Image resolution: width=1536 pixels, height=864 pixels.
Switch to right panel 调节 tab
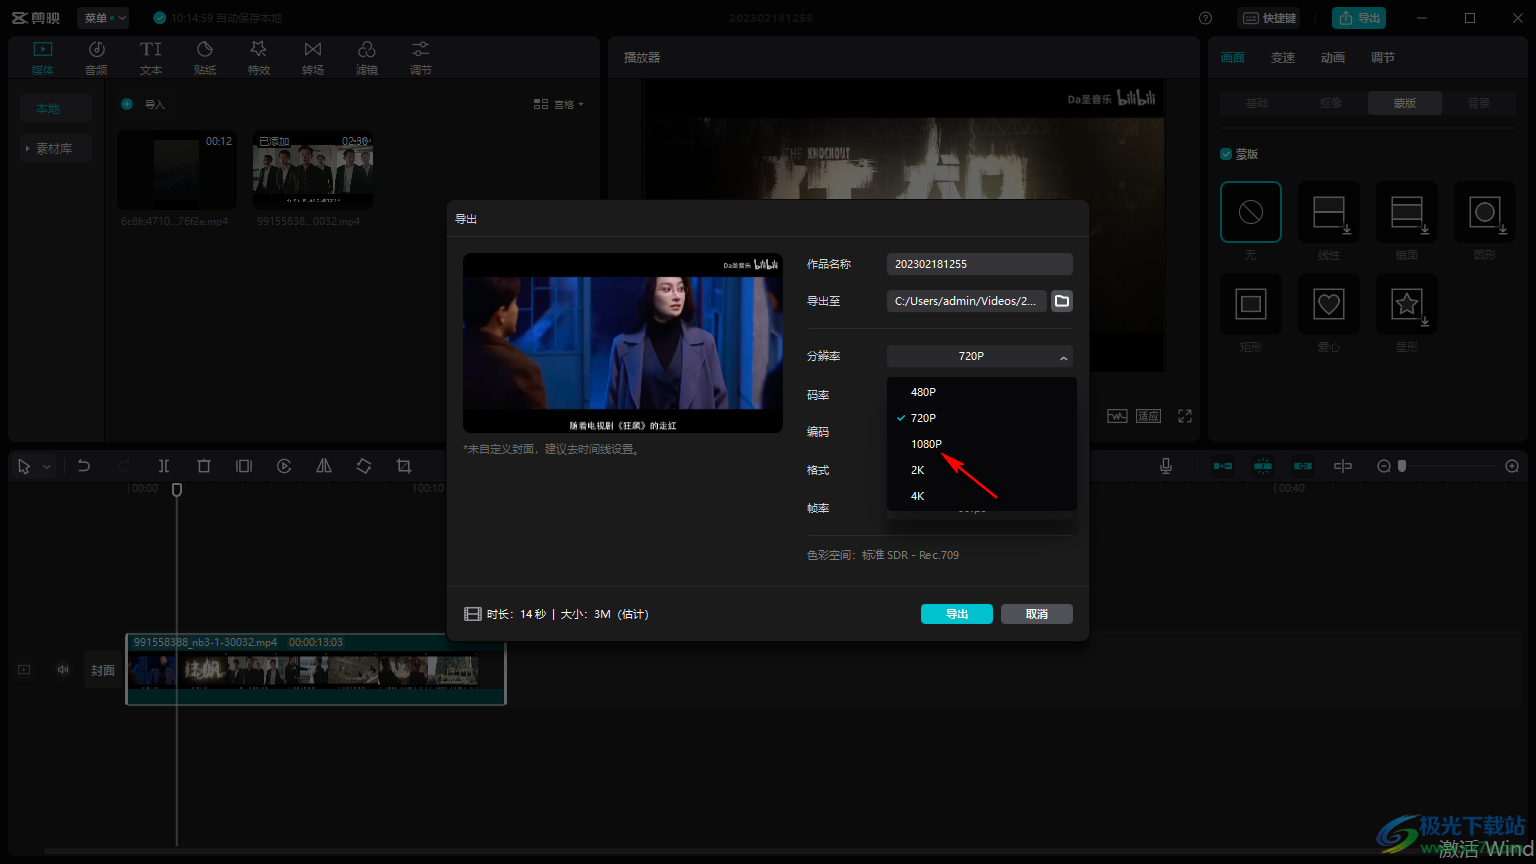click(1383, 58)
